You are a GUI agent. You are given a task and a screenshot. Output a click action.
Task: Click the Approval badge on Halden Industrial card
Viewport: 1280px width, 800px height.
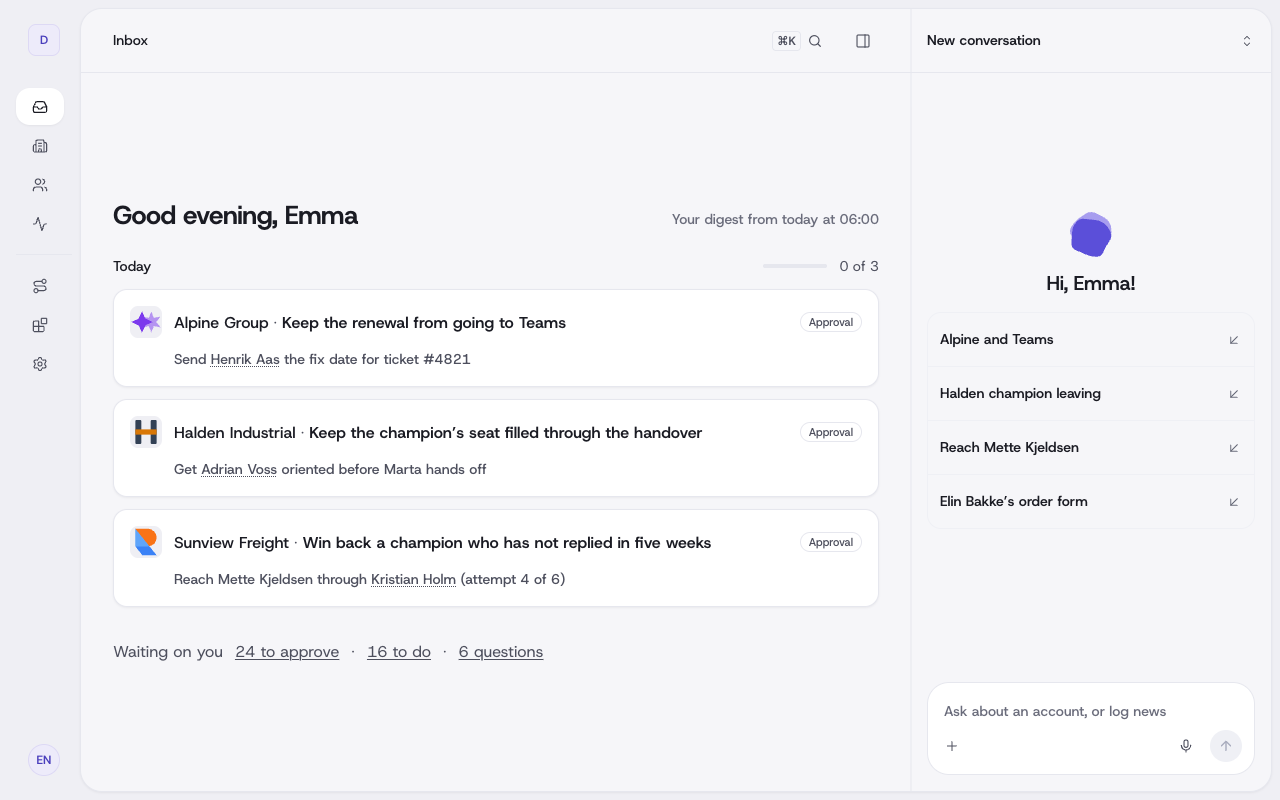tap(831, 432)
